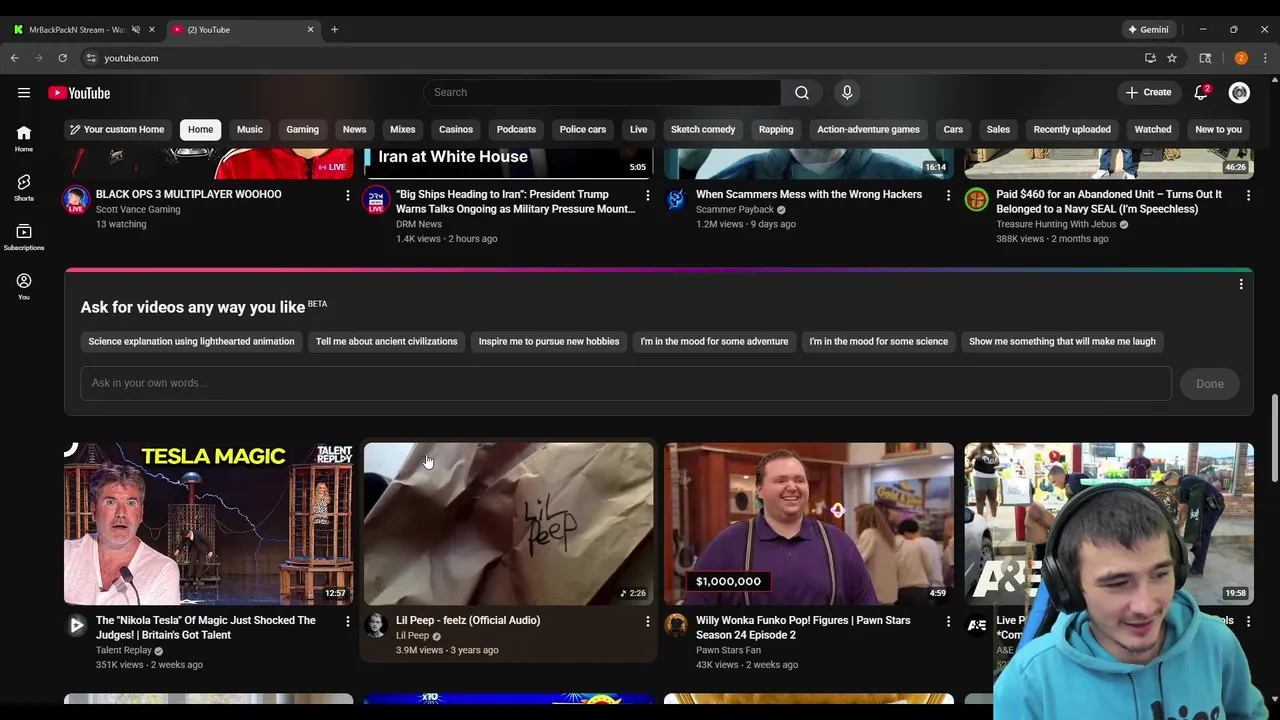1280x720 pixels.
Task: Open the YouTube hamburger guide menu
Action: click(x=24, y=93)
